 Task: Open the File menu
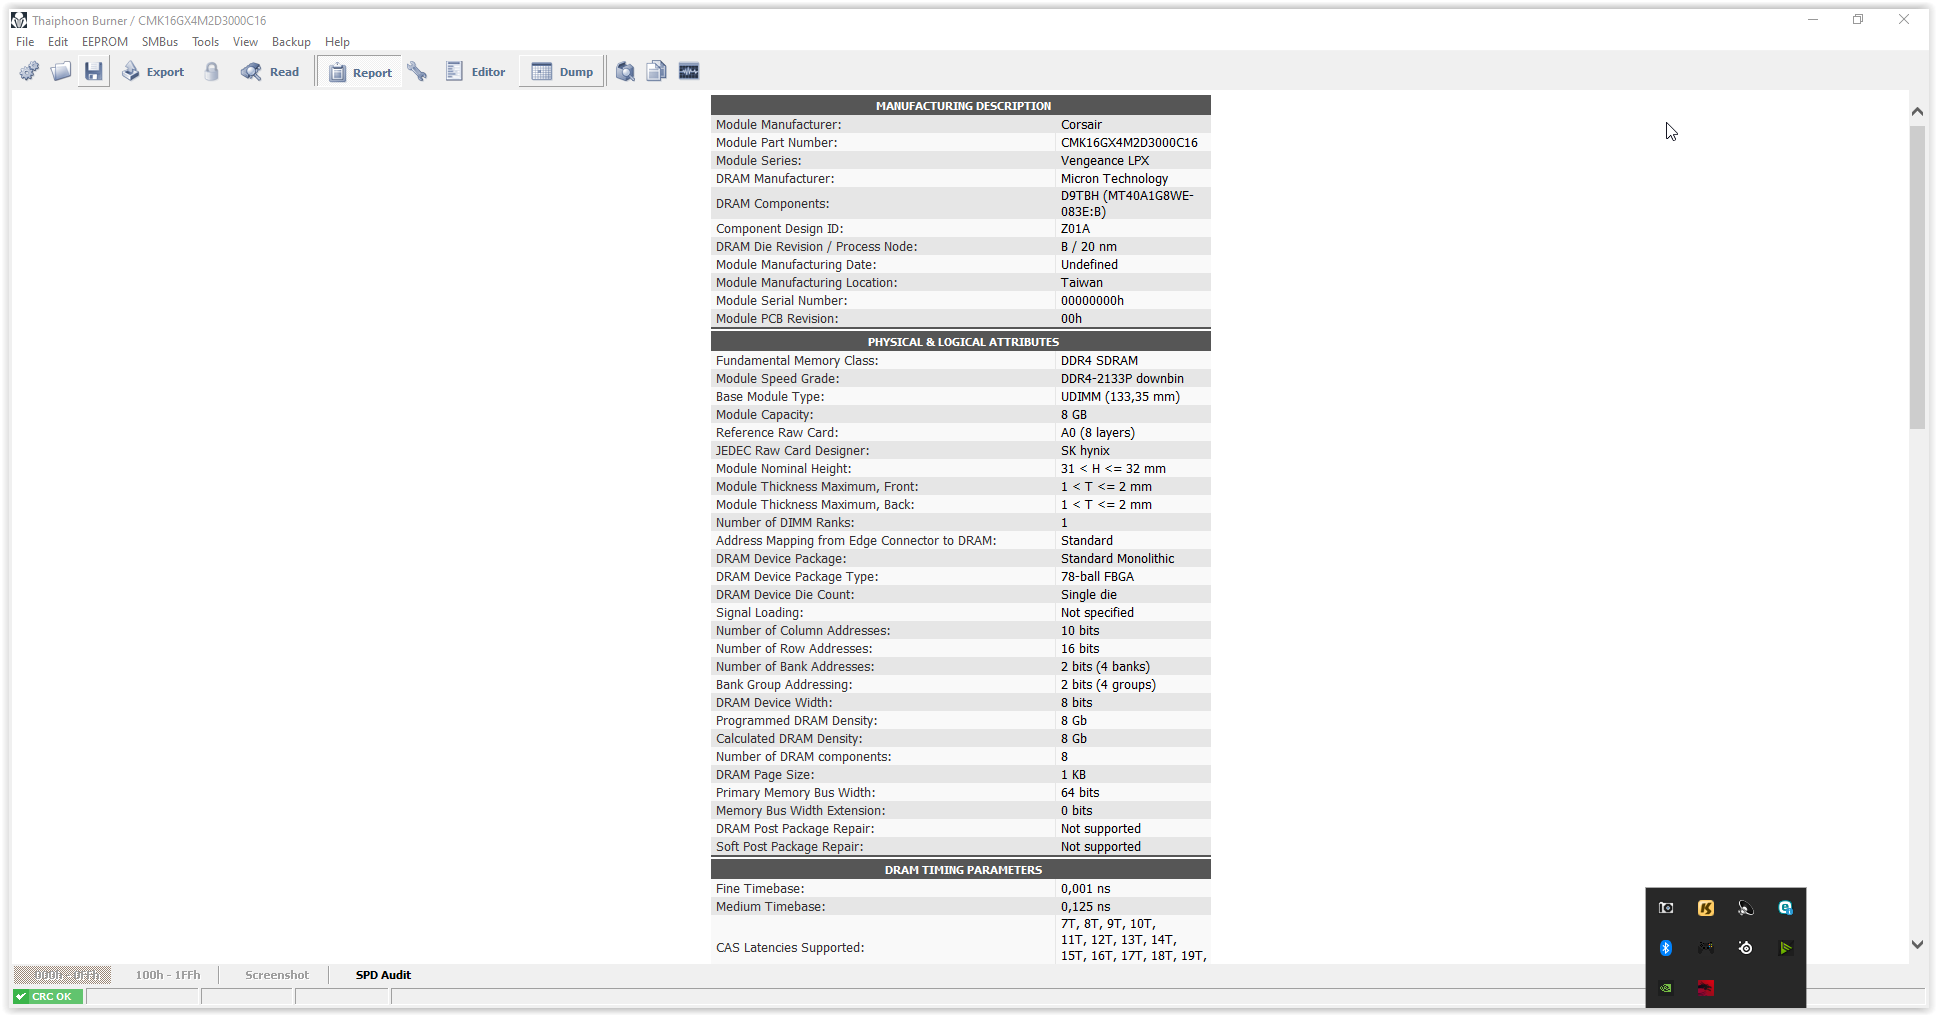point(25,42)
